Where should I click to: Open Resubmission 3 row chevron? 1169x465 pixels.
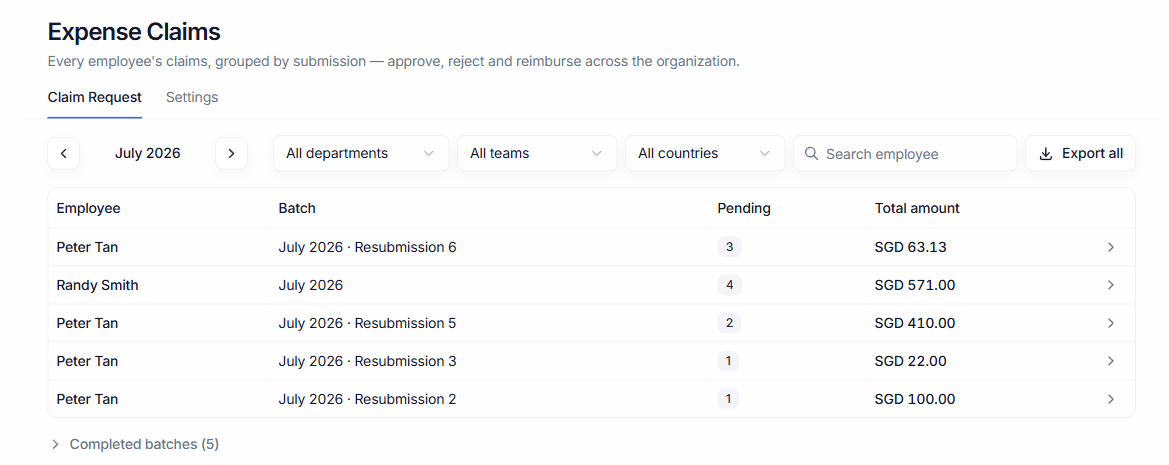point(1110,361)
